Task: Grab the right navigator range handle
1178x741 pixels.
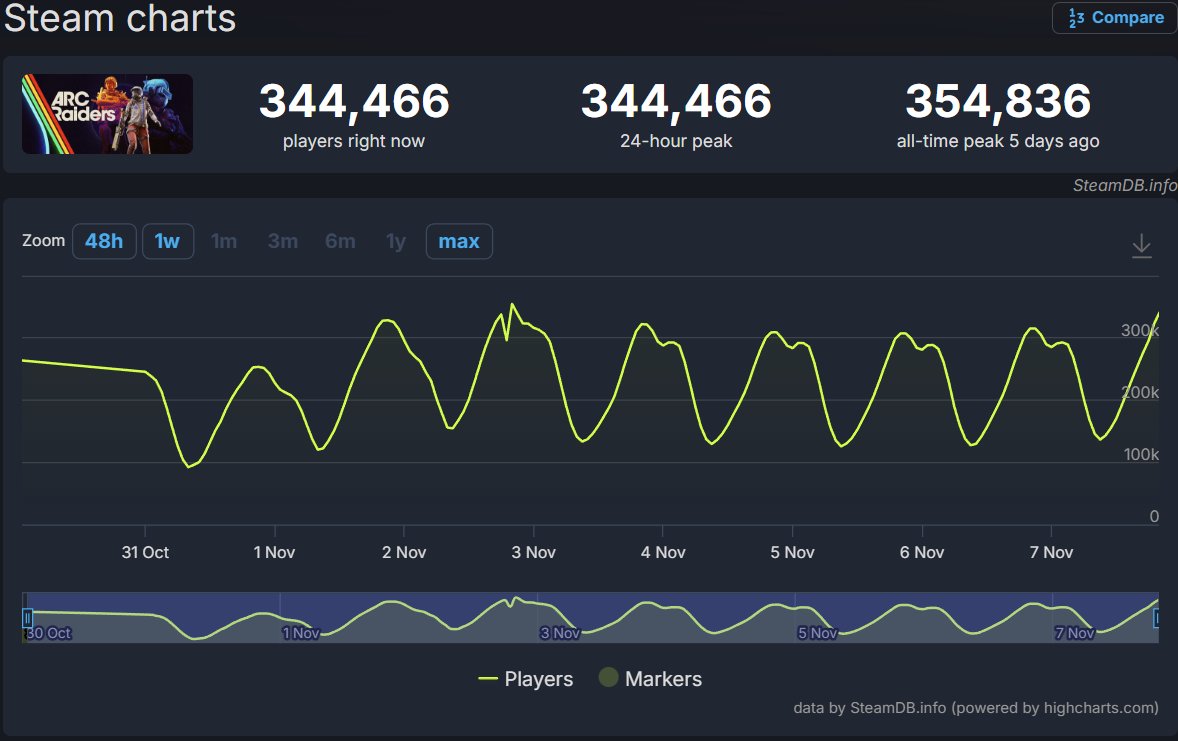Action: 1157,618
